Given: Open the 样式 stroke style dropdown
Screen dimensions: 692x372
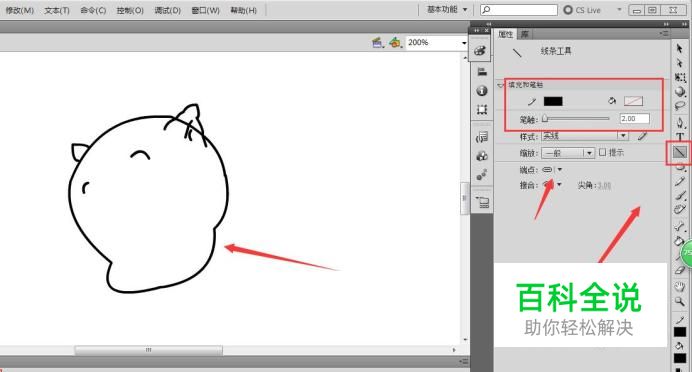Looking at the screenshot, I should click(623, 136).
